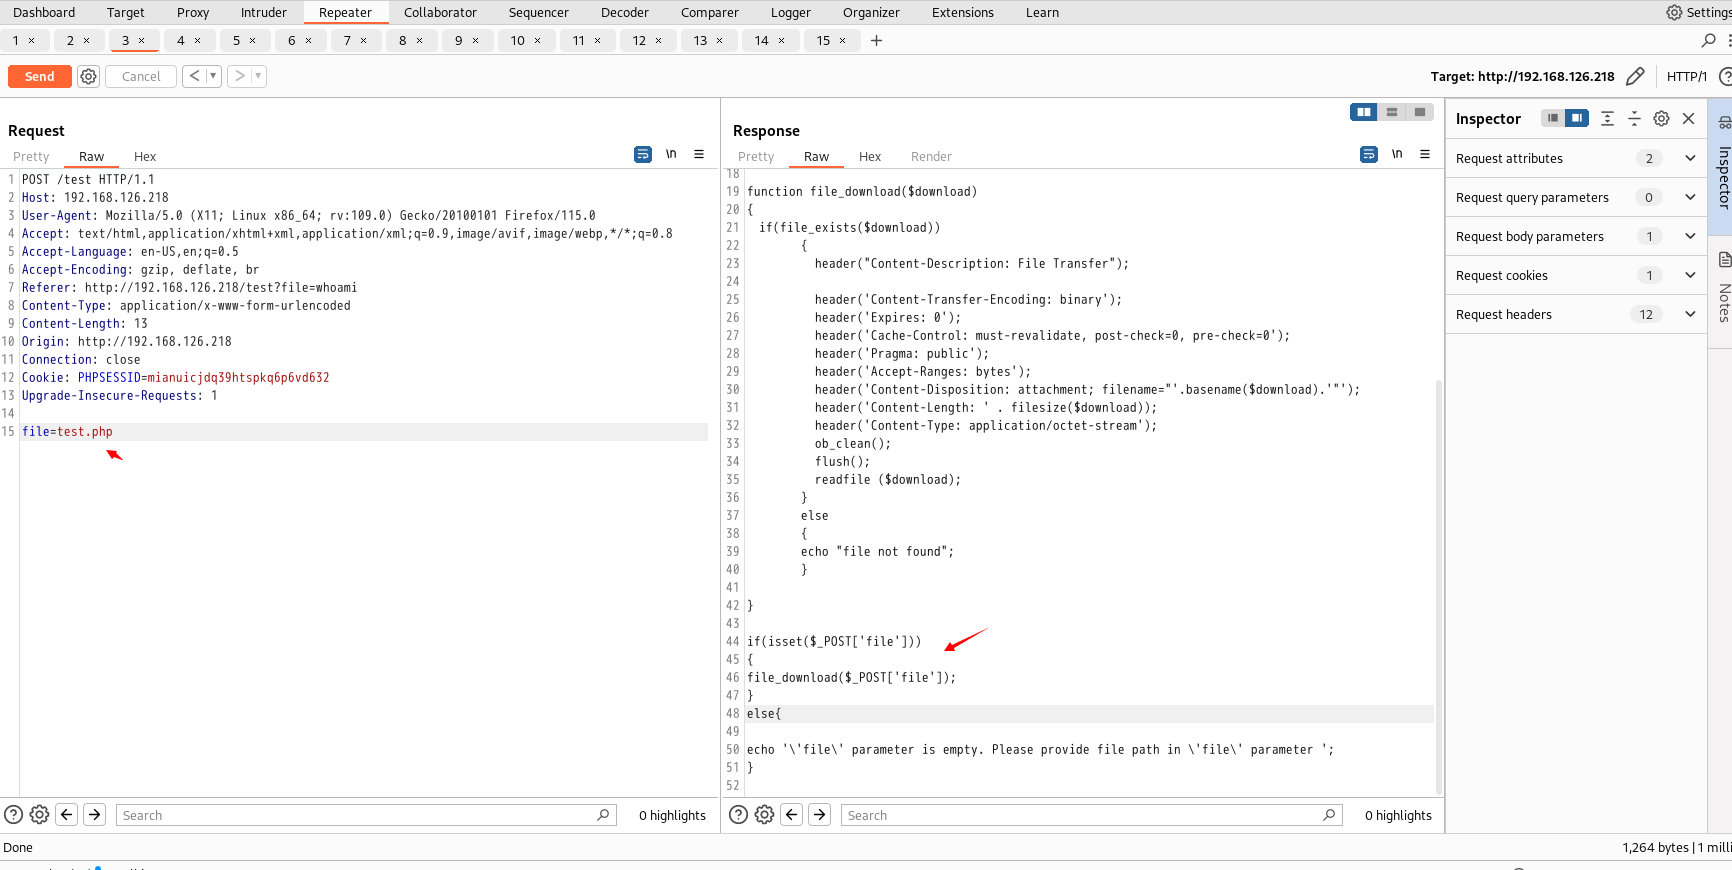The image size is (1732, 870).
Task: Click the HTTP/1 protocol label
Action: tap(1687, 76)
